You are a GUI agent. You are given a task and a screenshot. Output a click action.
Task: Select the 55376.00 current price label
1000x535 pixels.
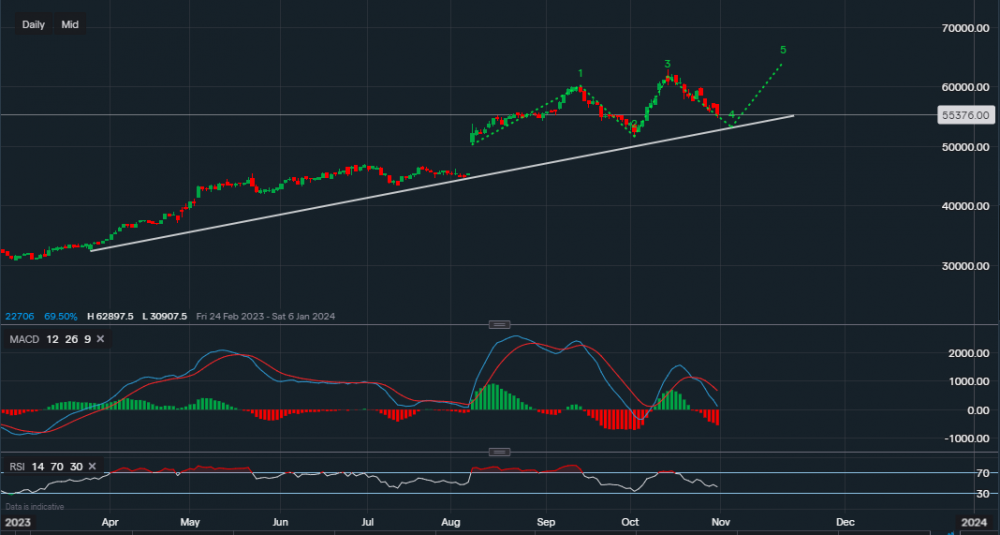tap(966, 116)
